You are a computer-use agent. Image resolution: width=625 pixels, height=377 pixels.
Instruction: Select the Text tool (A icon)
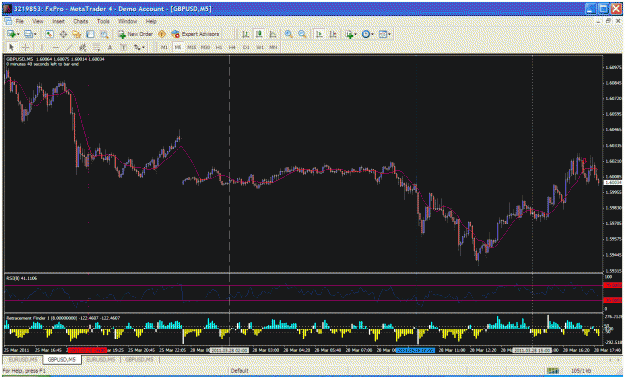coord(110,47)
